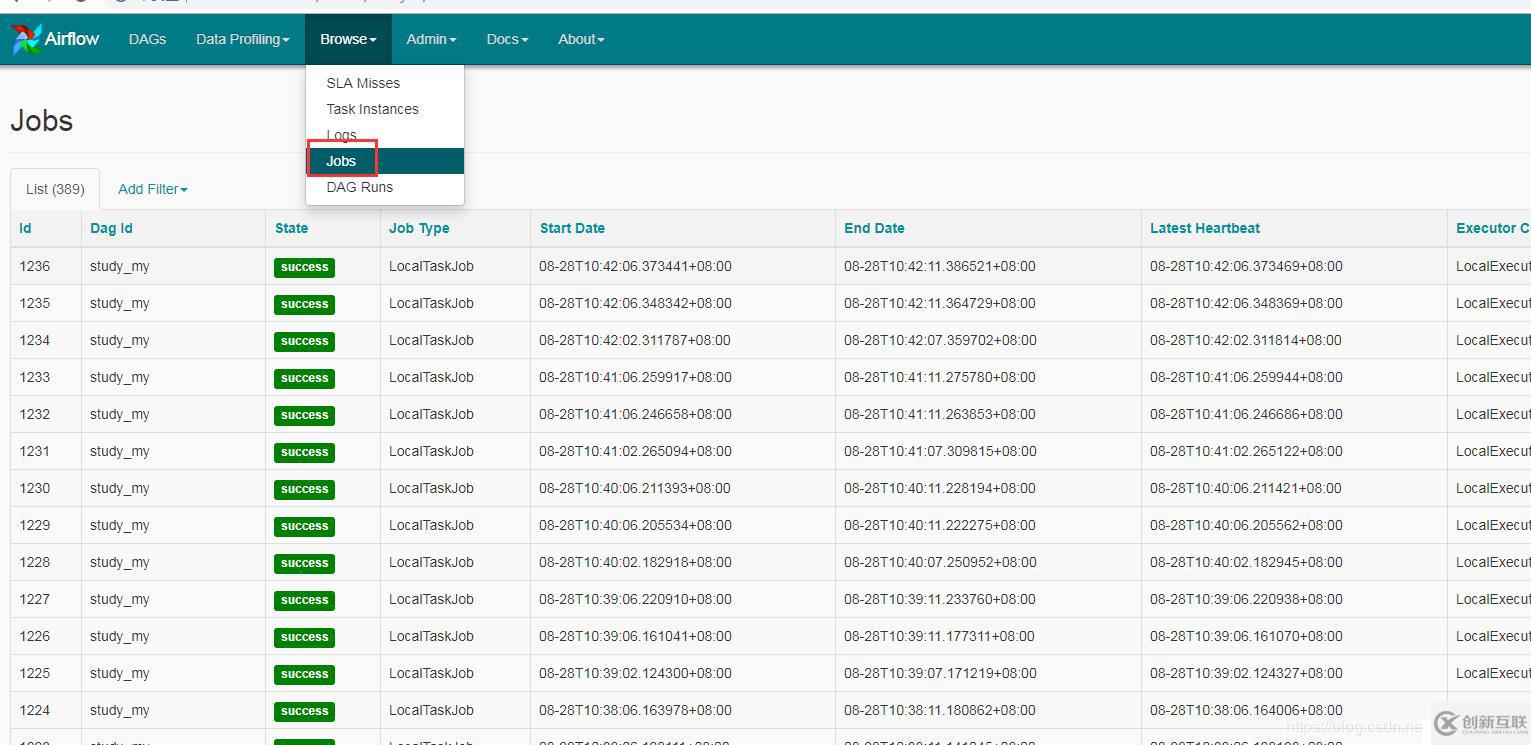Image resolution: width=1531 pixels, height=745 pixels.
Task: Select Jobs in the Browse menu
Action: 341,161
